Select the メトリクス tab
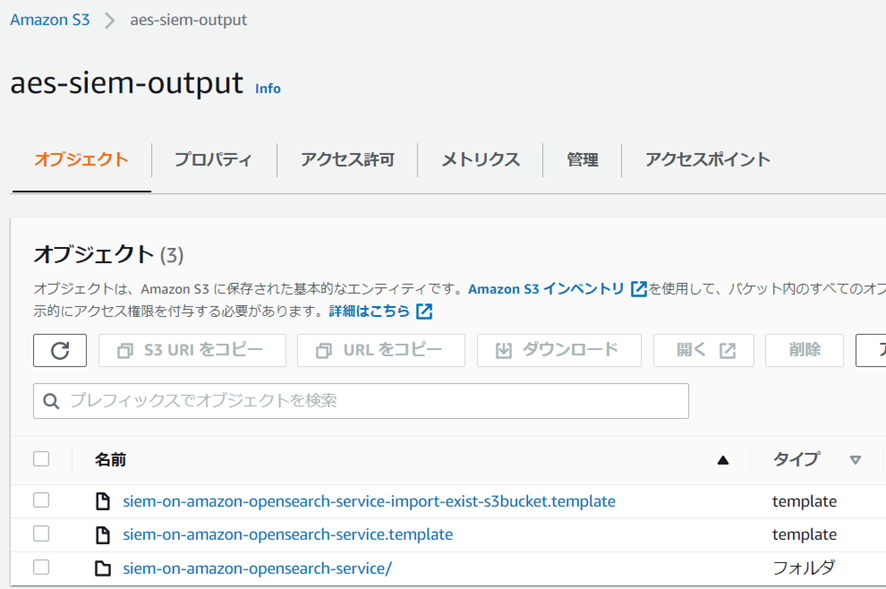Image resolution: width=886 pixels, height=589 pixels. tap(480, 159)
